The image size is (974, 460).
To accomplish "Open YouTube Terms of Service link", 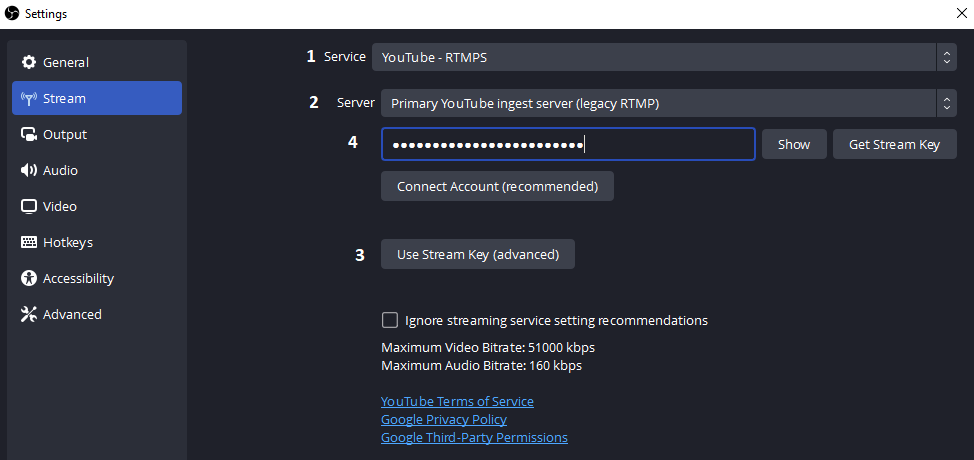I will click(457, 401).
